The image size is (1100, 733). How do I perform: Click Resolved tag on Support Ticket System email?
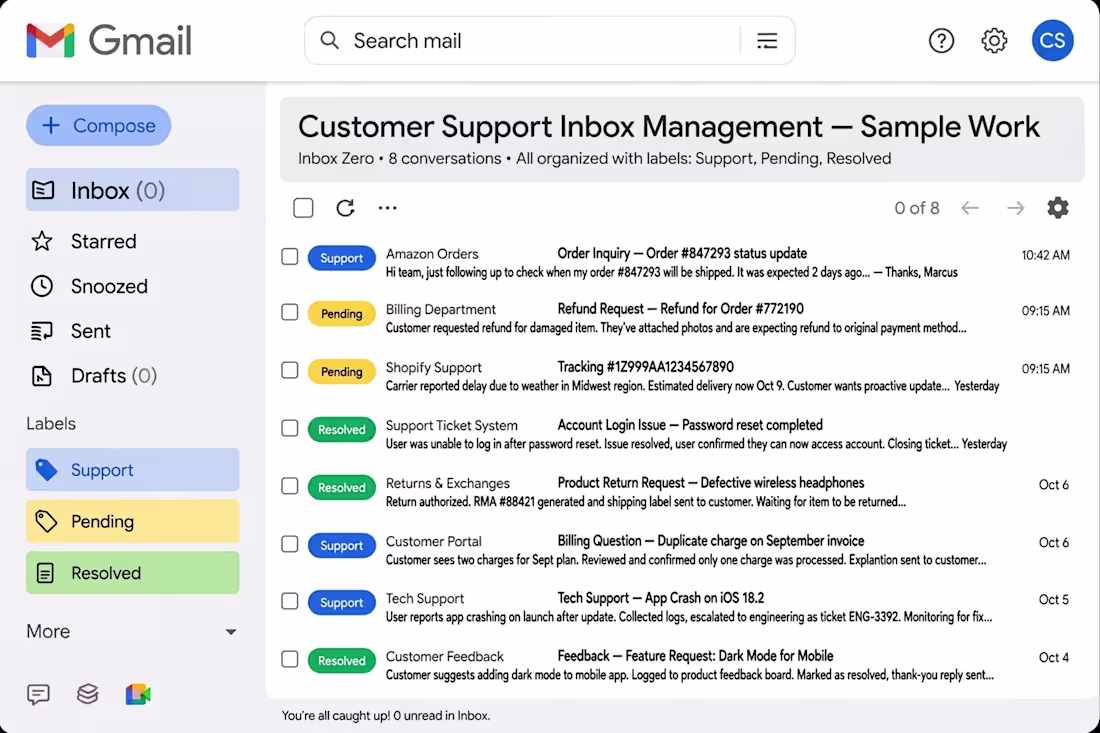342,429
